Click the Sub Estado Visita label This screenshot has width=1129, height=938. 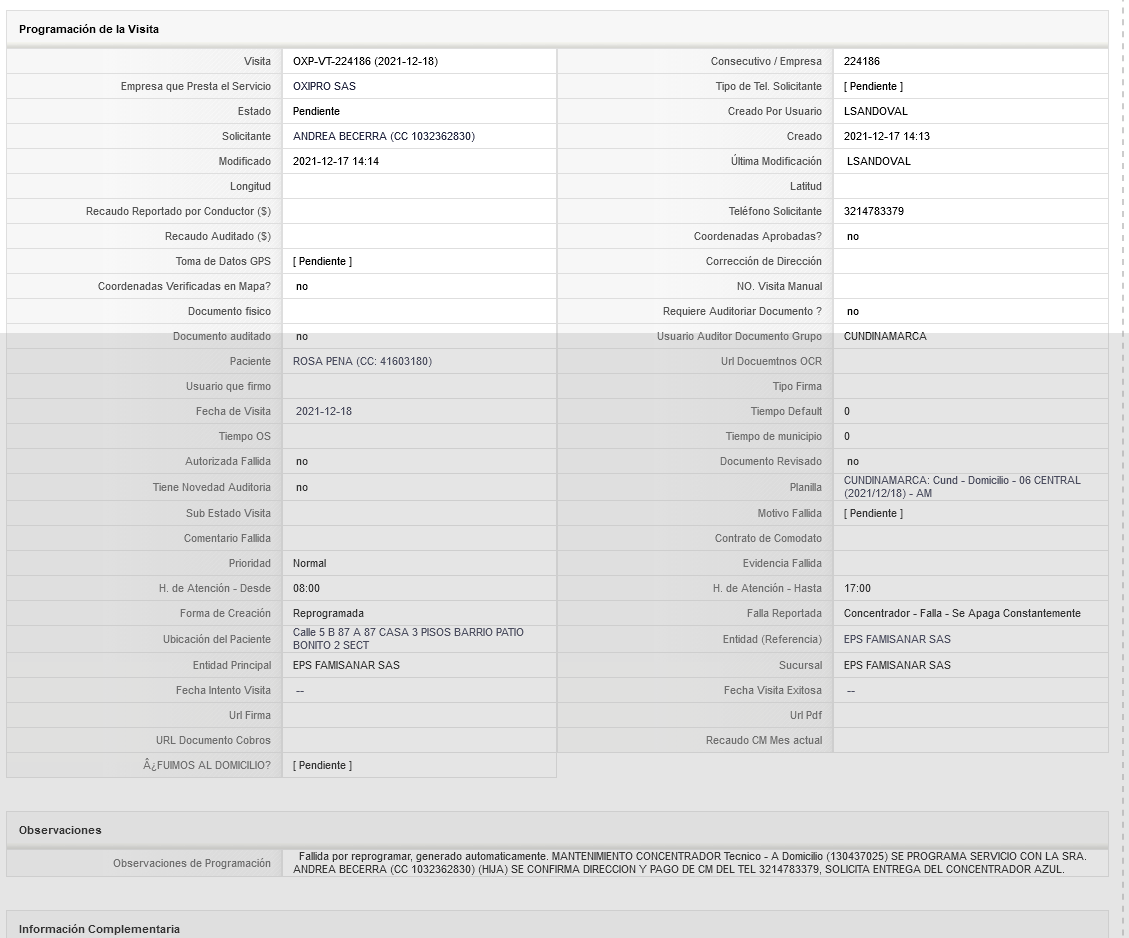228,513
